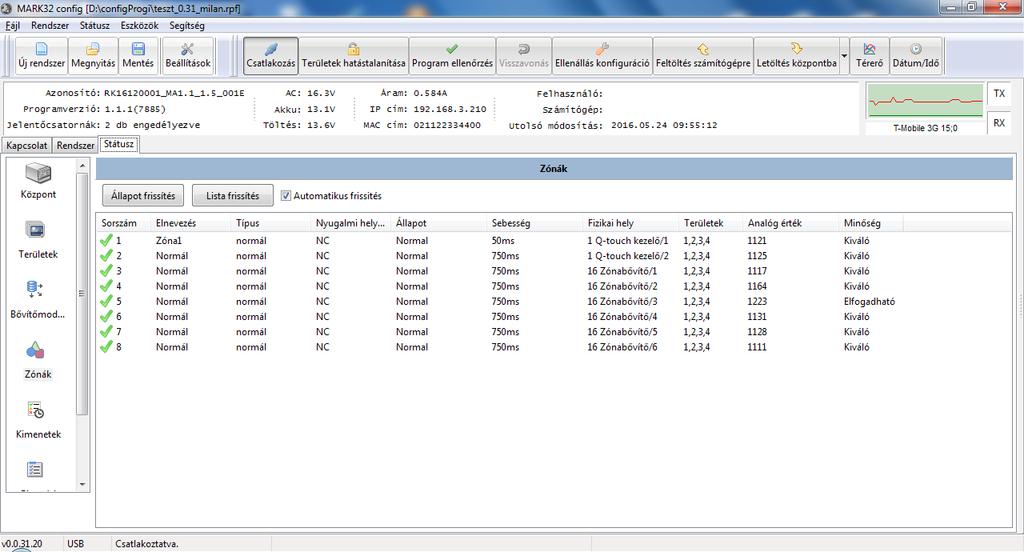Image resolution: width=1024 pixels, height=552 pixels.
Task: Click green checkmark of zone 5
Action: point(106,301)
